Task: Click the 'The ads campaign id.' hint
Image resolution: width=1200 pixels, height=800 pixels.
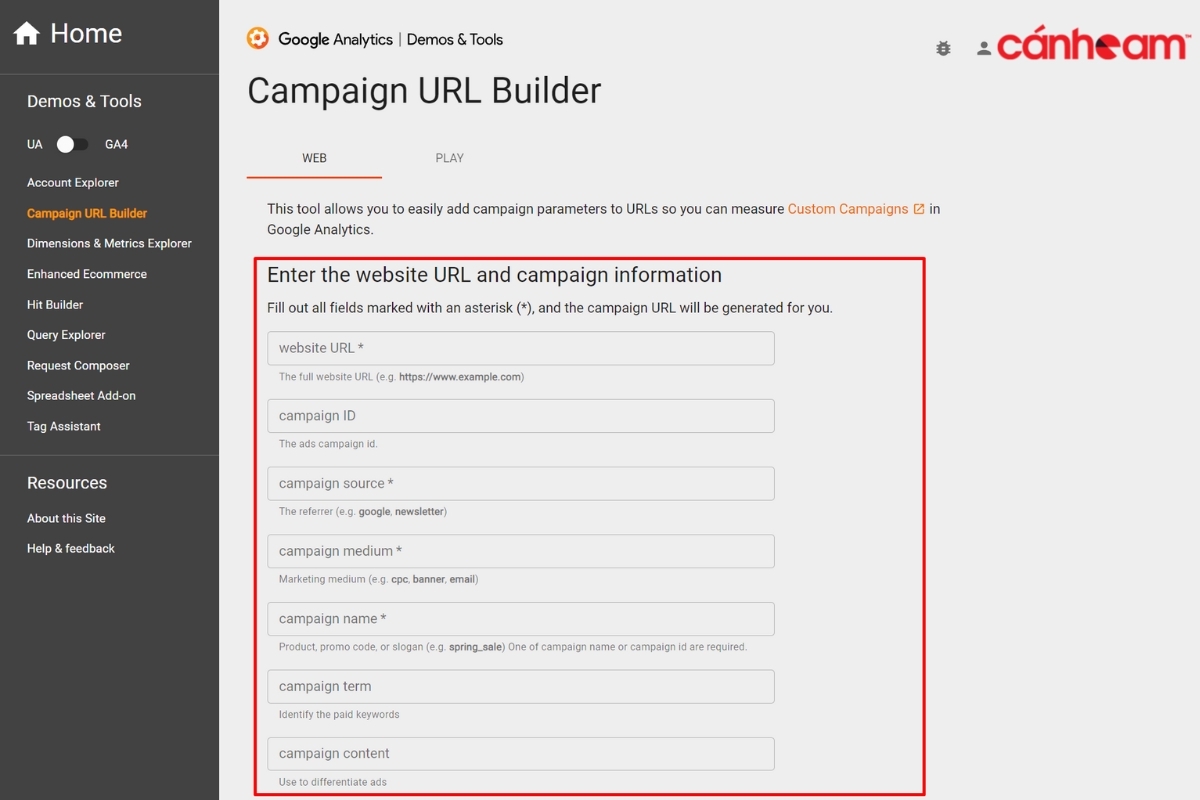Action: pyautogui.click(x=328, y=444)
